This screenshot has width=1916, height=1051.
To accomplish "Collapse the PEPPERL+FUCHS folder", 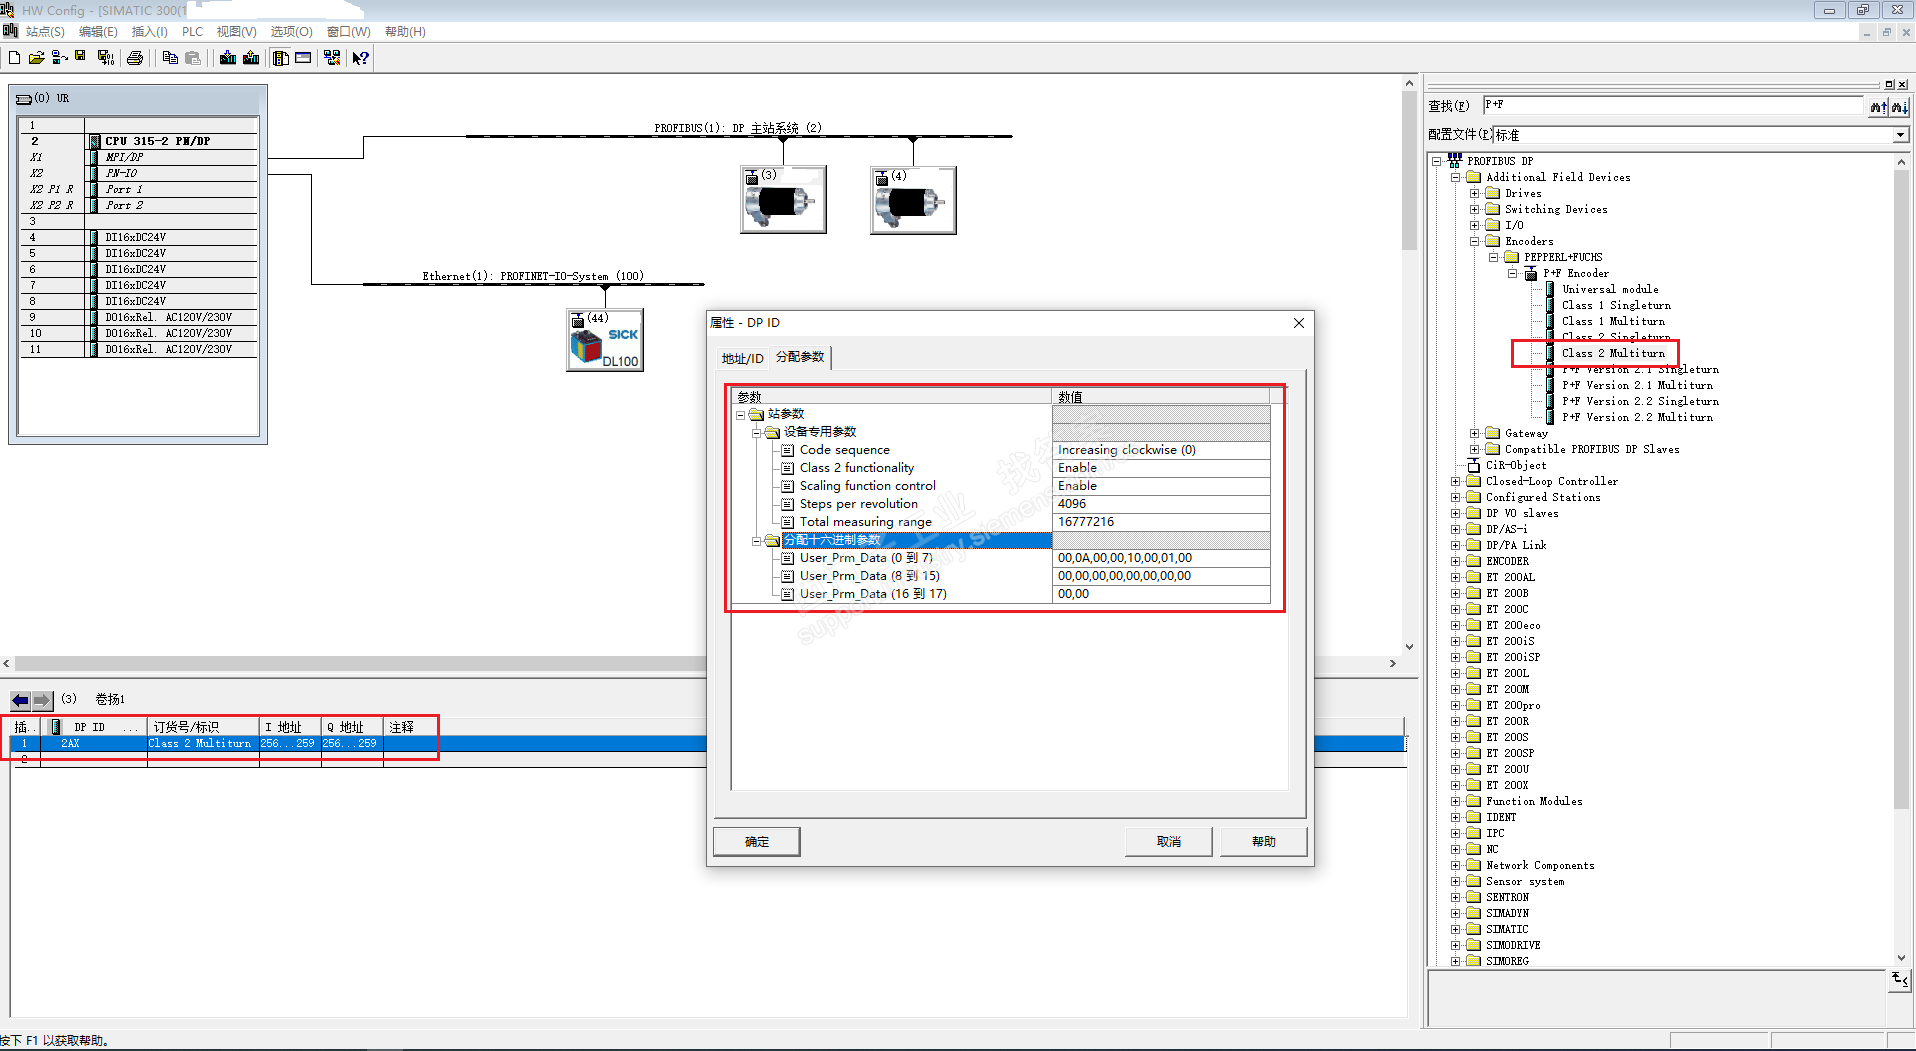I will click(x=1494, y=257).
